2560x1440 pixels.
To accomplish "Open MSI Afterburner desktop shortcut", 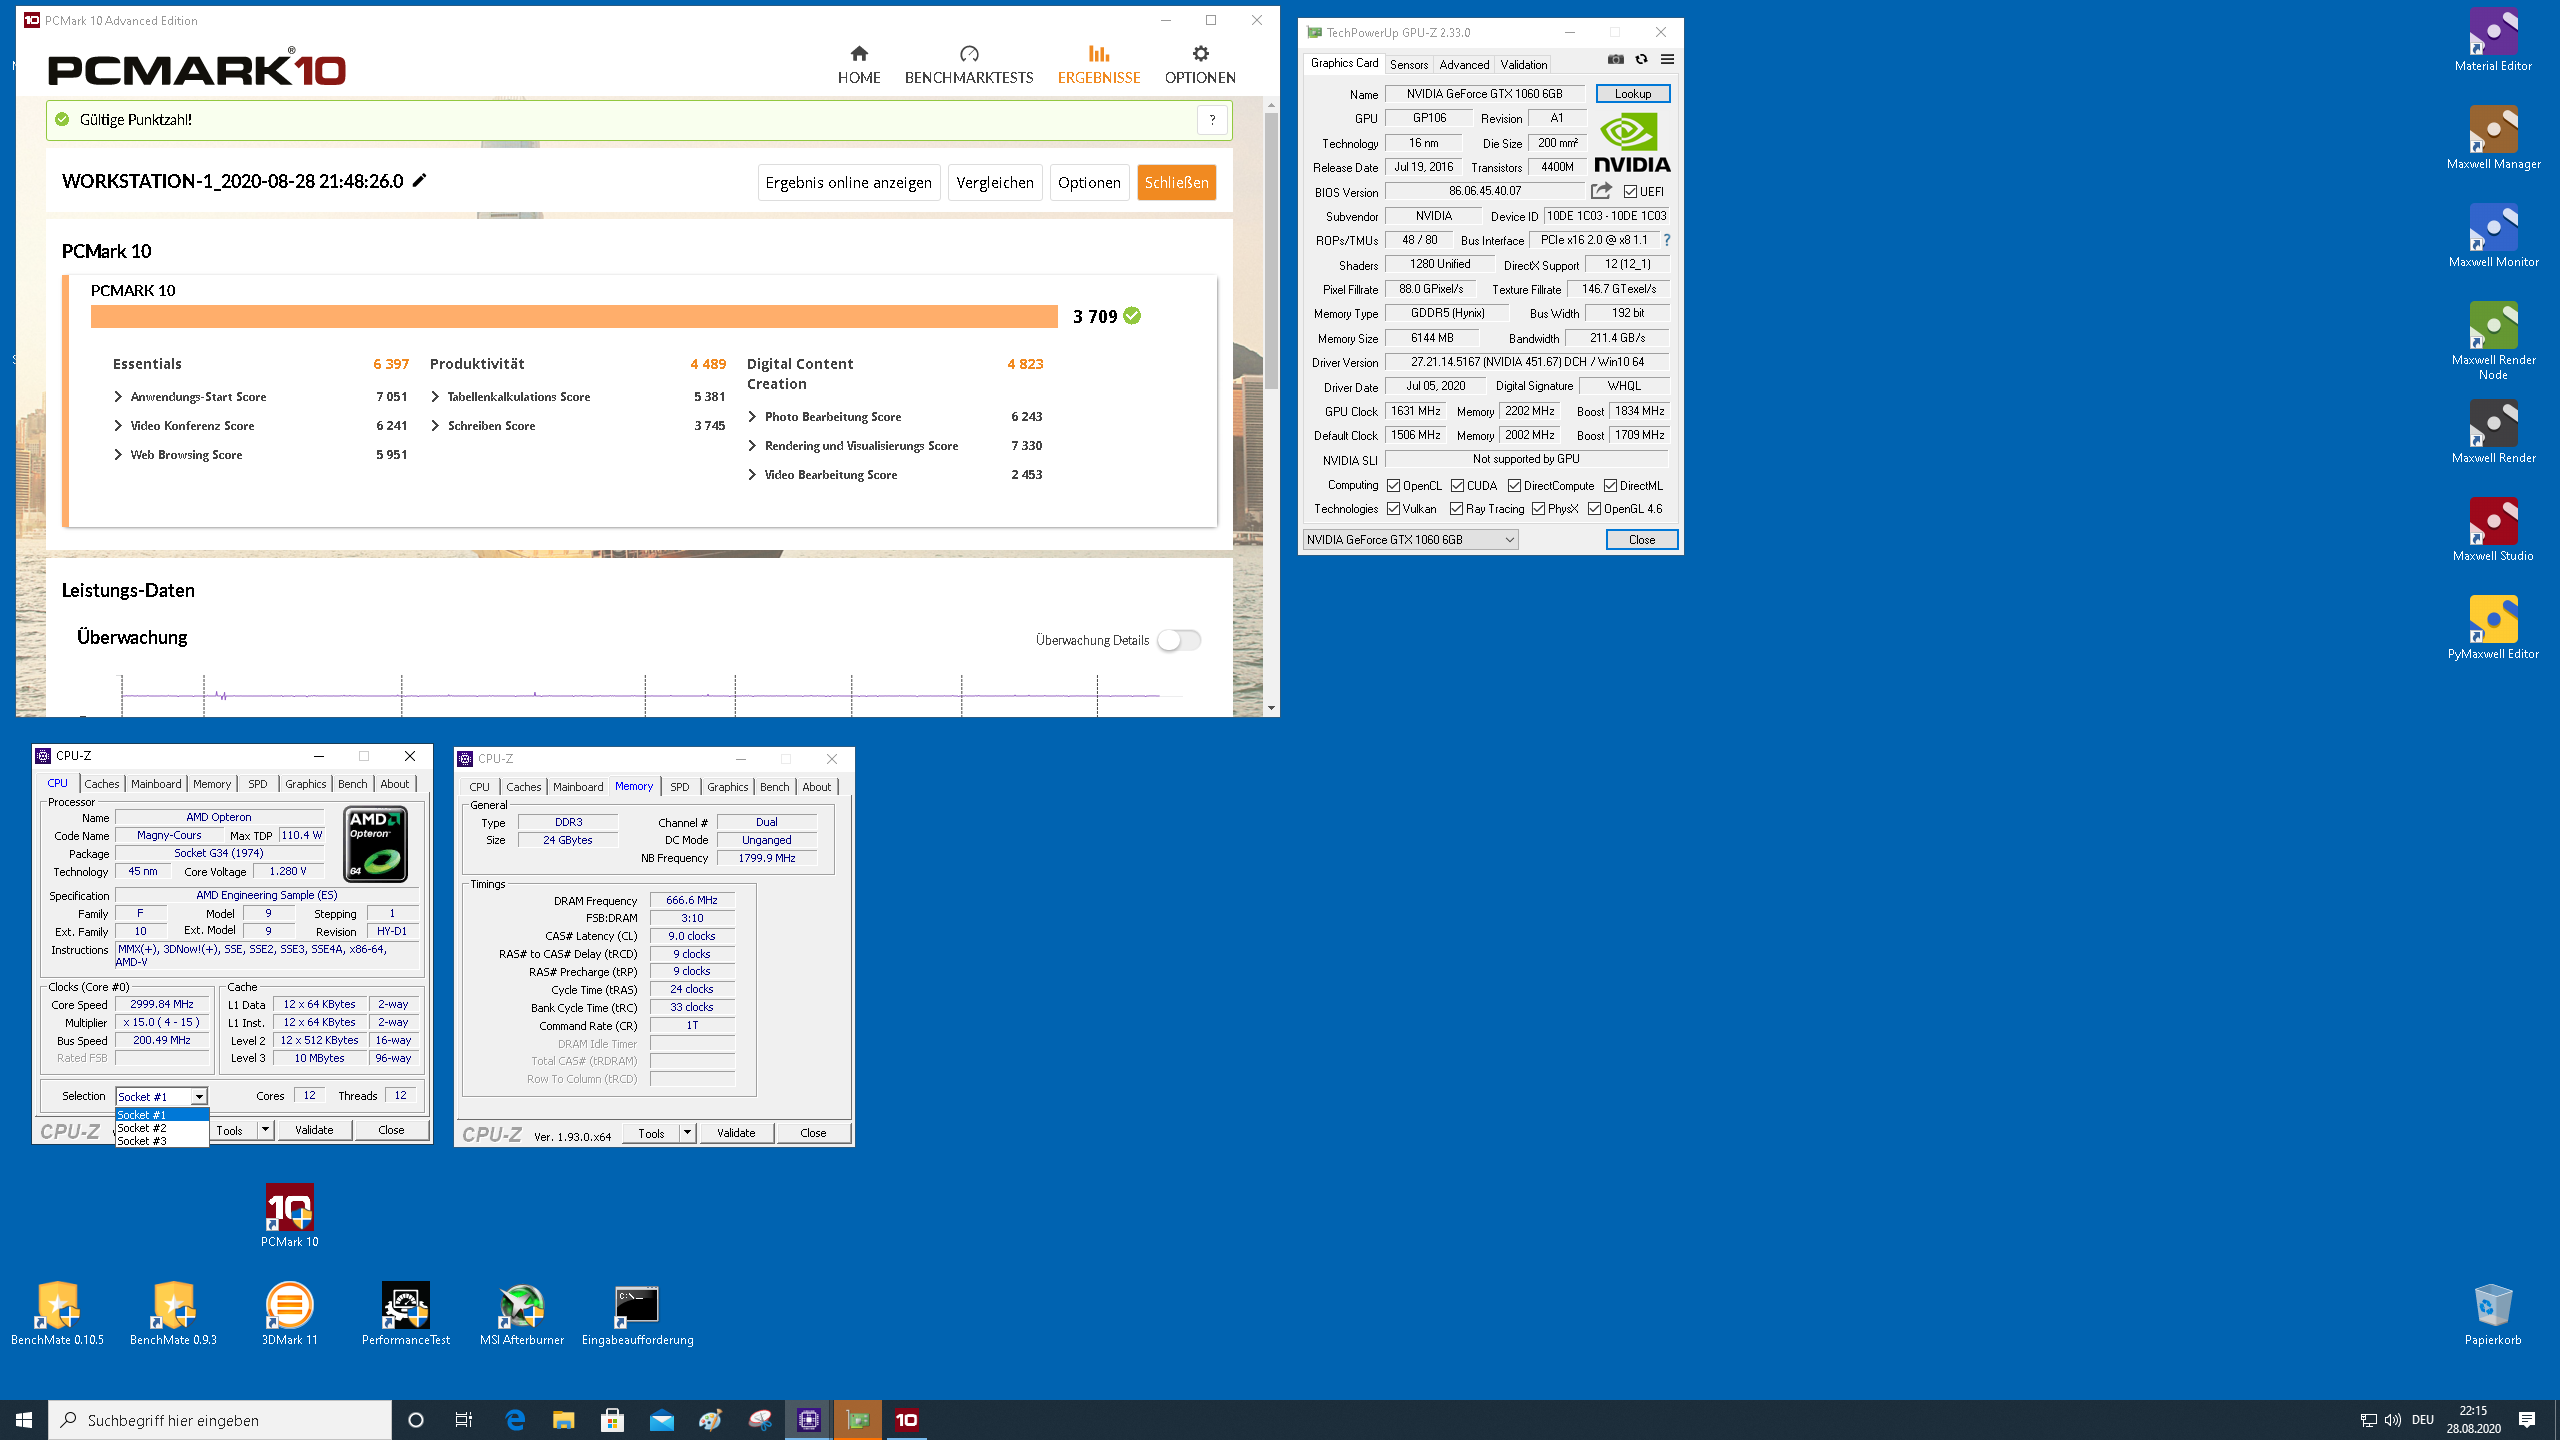I will click(x=522, y=1313).
